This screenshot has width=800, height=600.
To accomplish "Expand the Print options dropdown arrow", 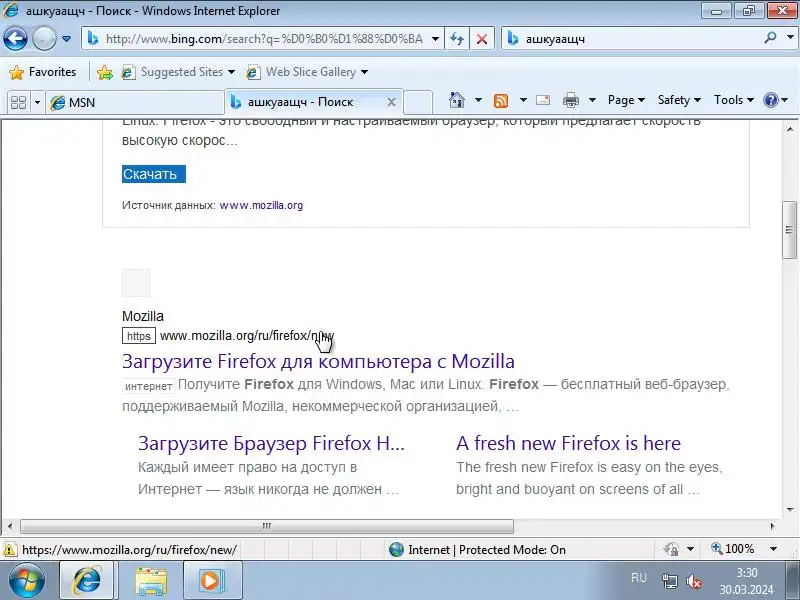I will click(592, 100).
